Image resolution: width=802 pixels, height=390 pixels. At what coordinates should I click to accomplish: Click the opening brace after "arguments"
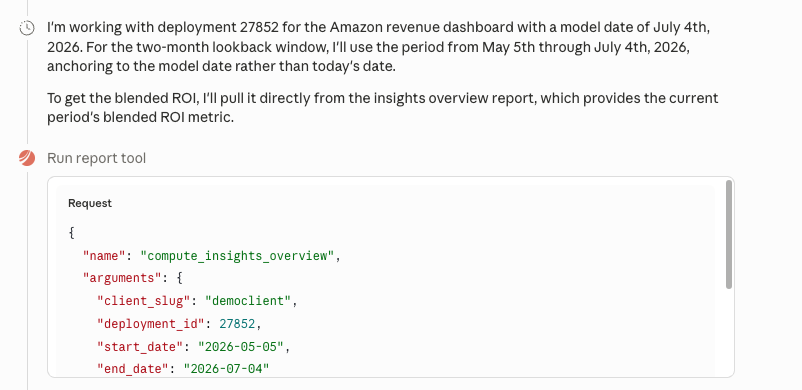click(x=180, y=278)
